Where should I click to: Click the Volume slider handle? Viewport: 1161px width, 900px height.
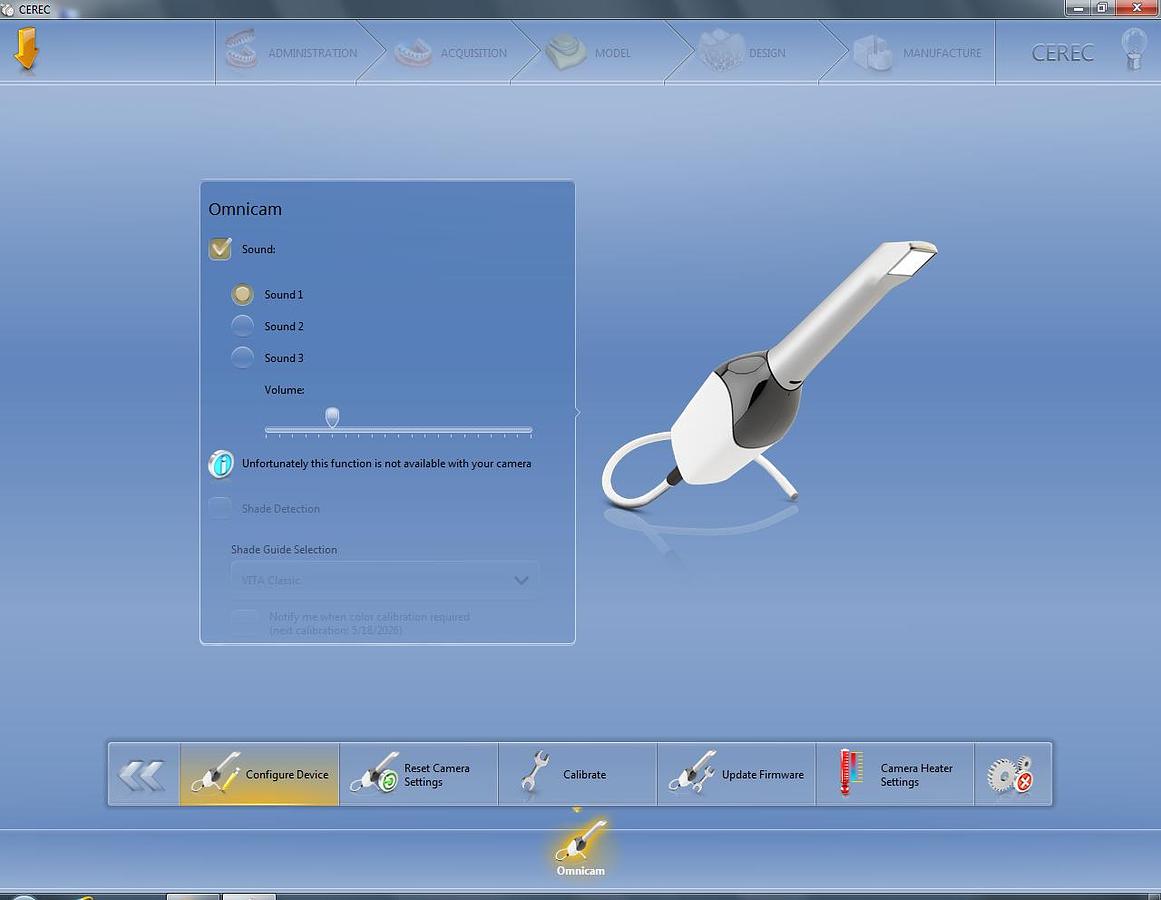pos(332,417)
